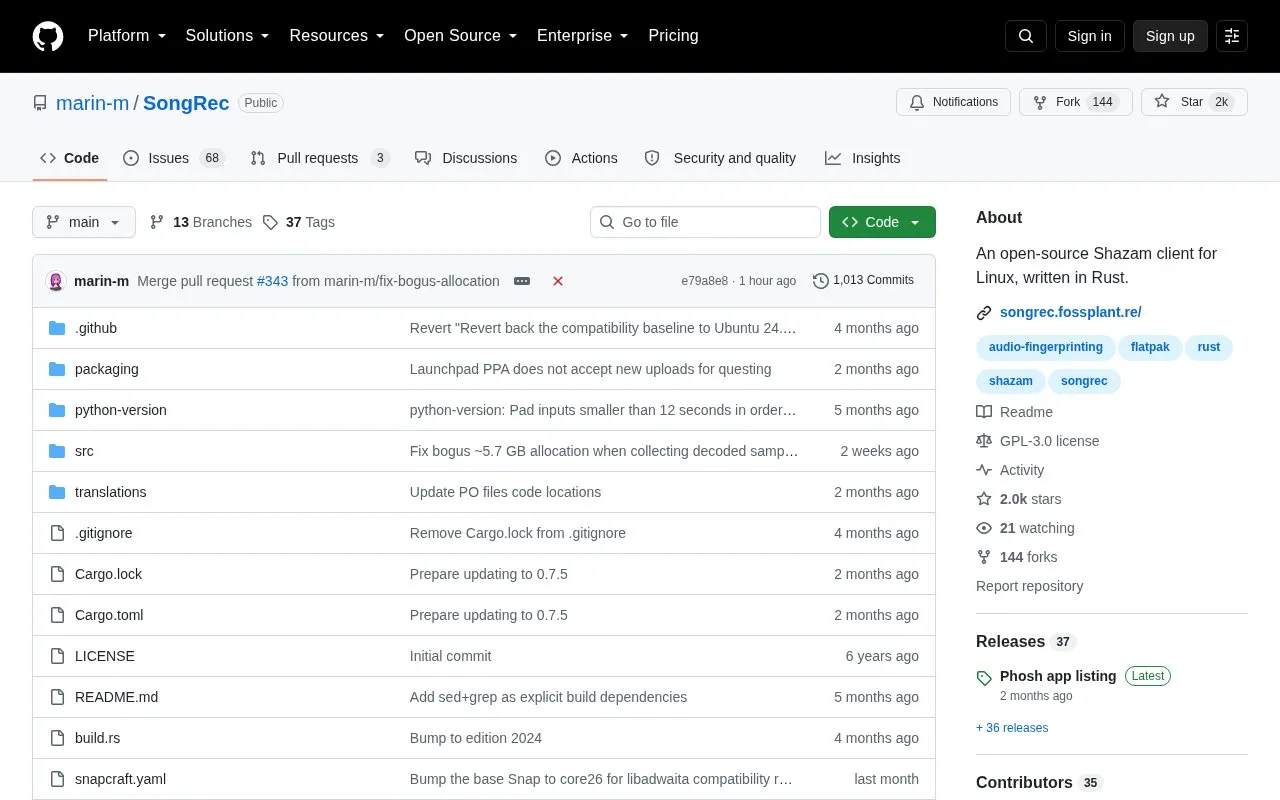
Task: Open the Discussions tab
Action: pos(466,158)
